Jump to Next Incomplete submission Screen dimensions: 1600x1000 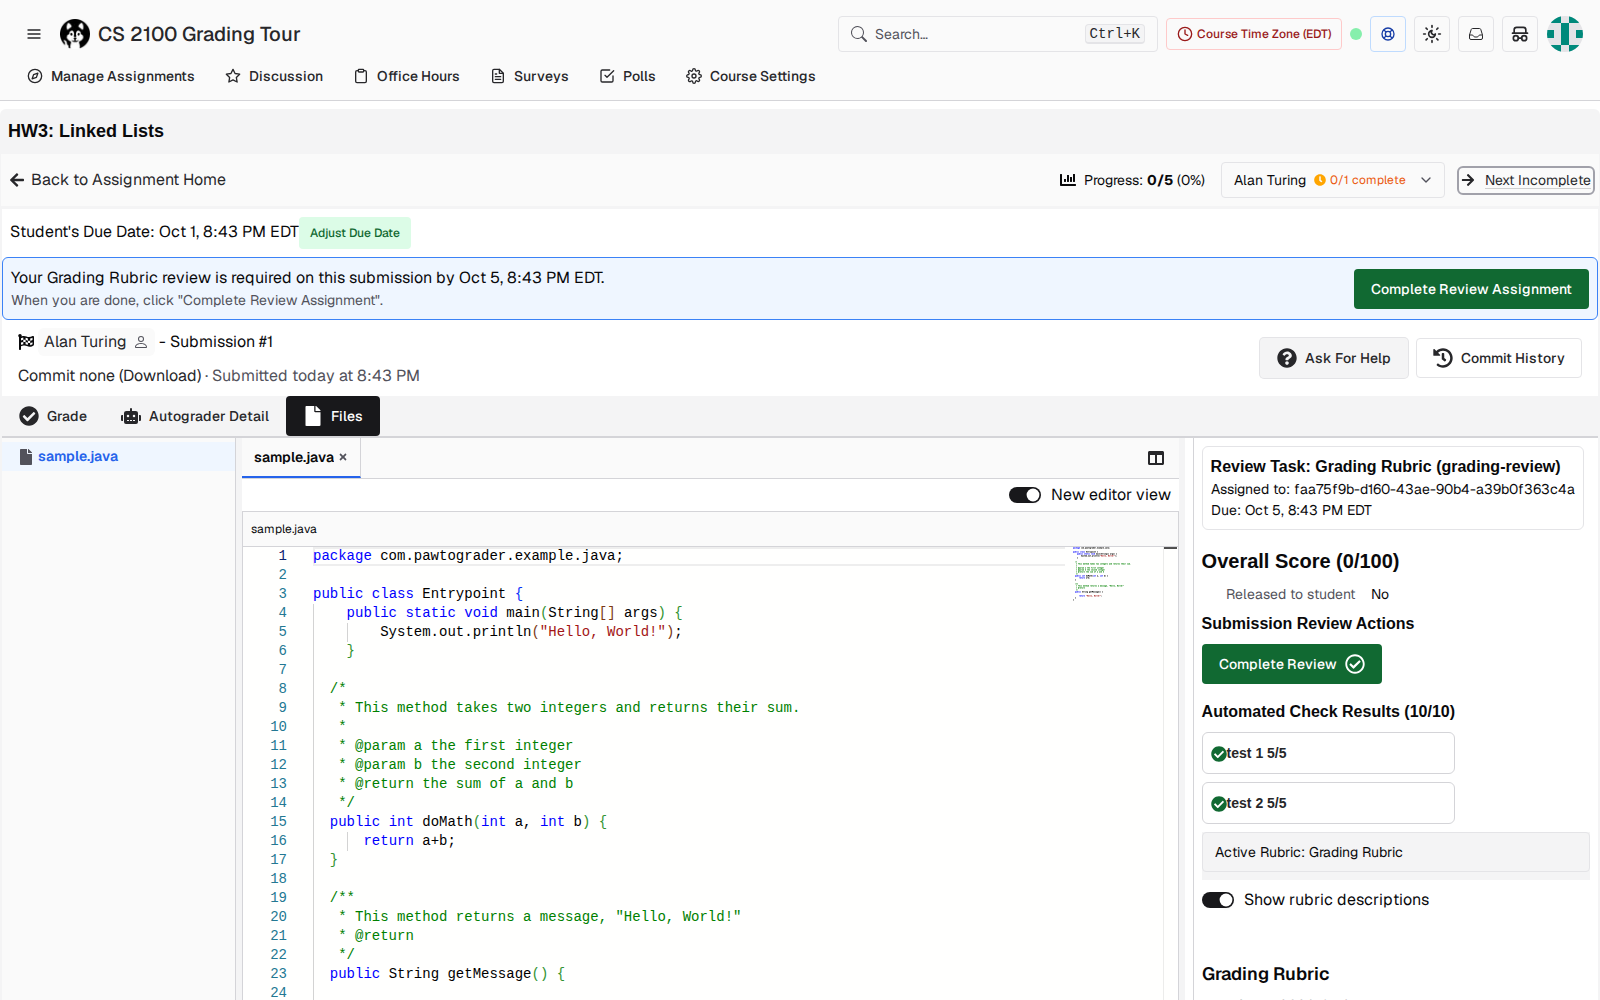tap(1526, 180)
